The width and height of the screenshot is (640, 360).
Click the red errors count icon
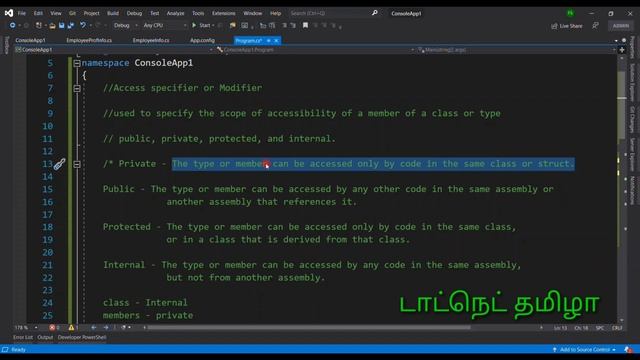52,327
